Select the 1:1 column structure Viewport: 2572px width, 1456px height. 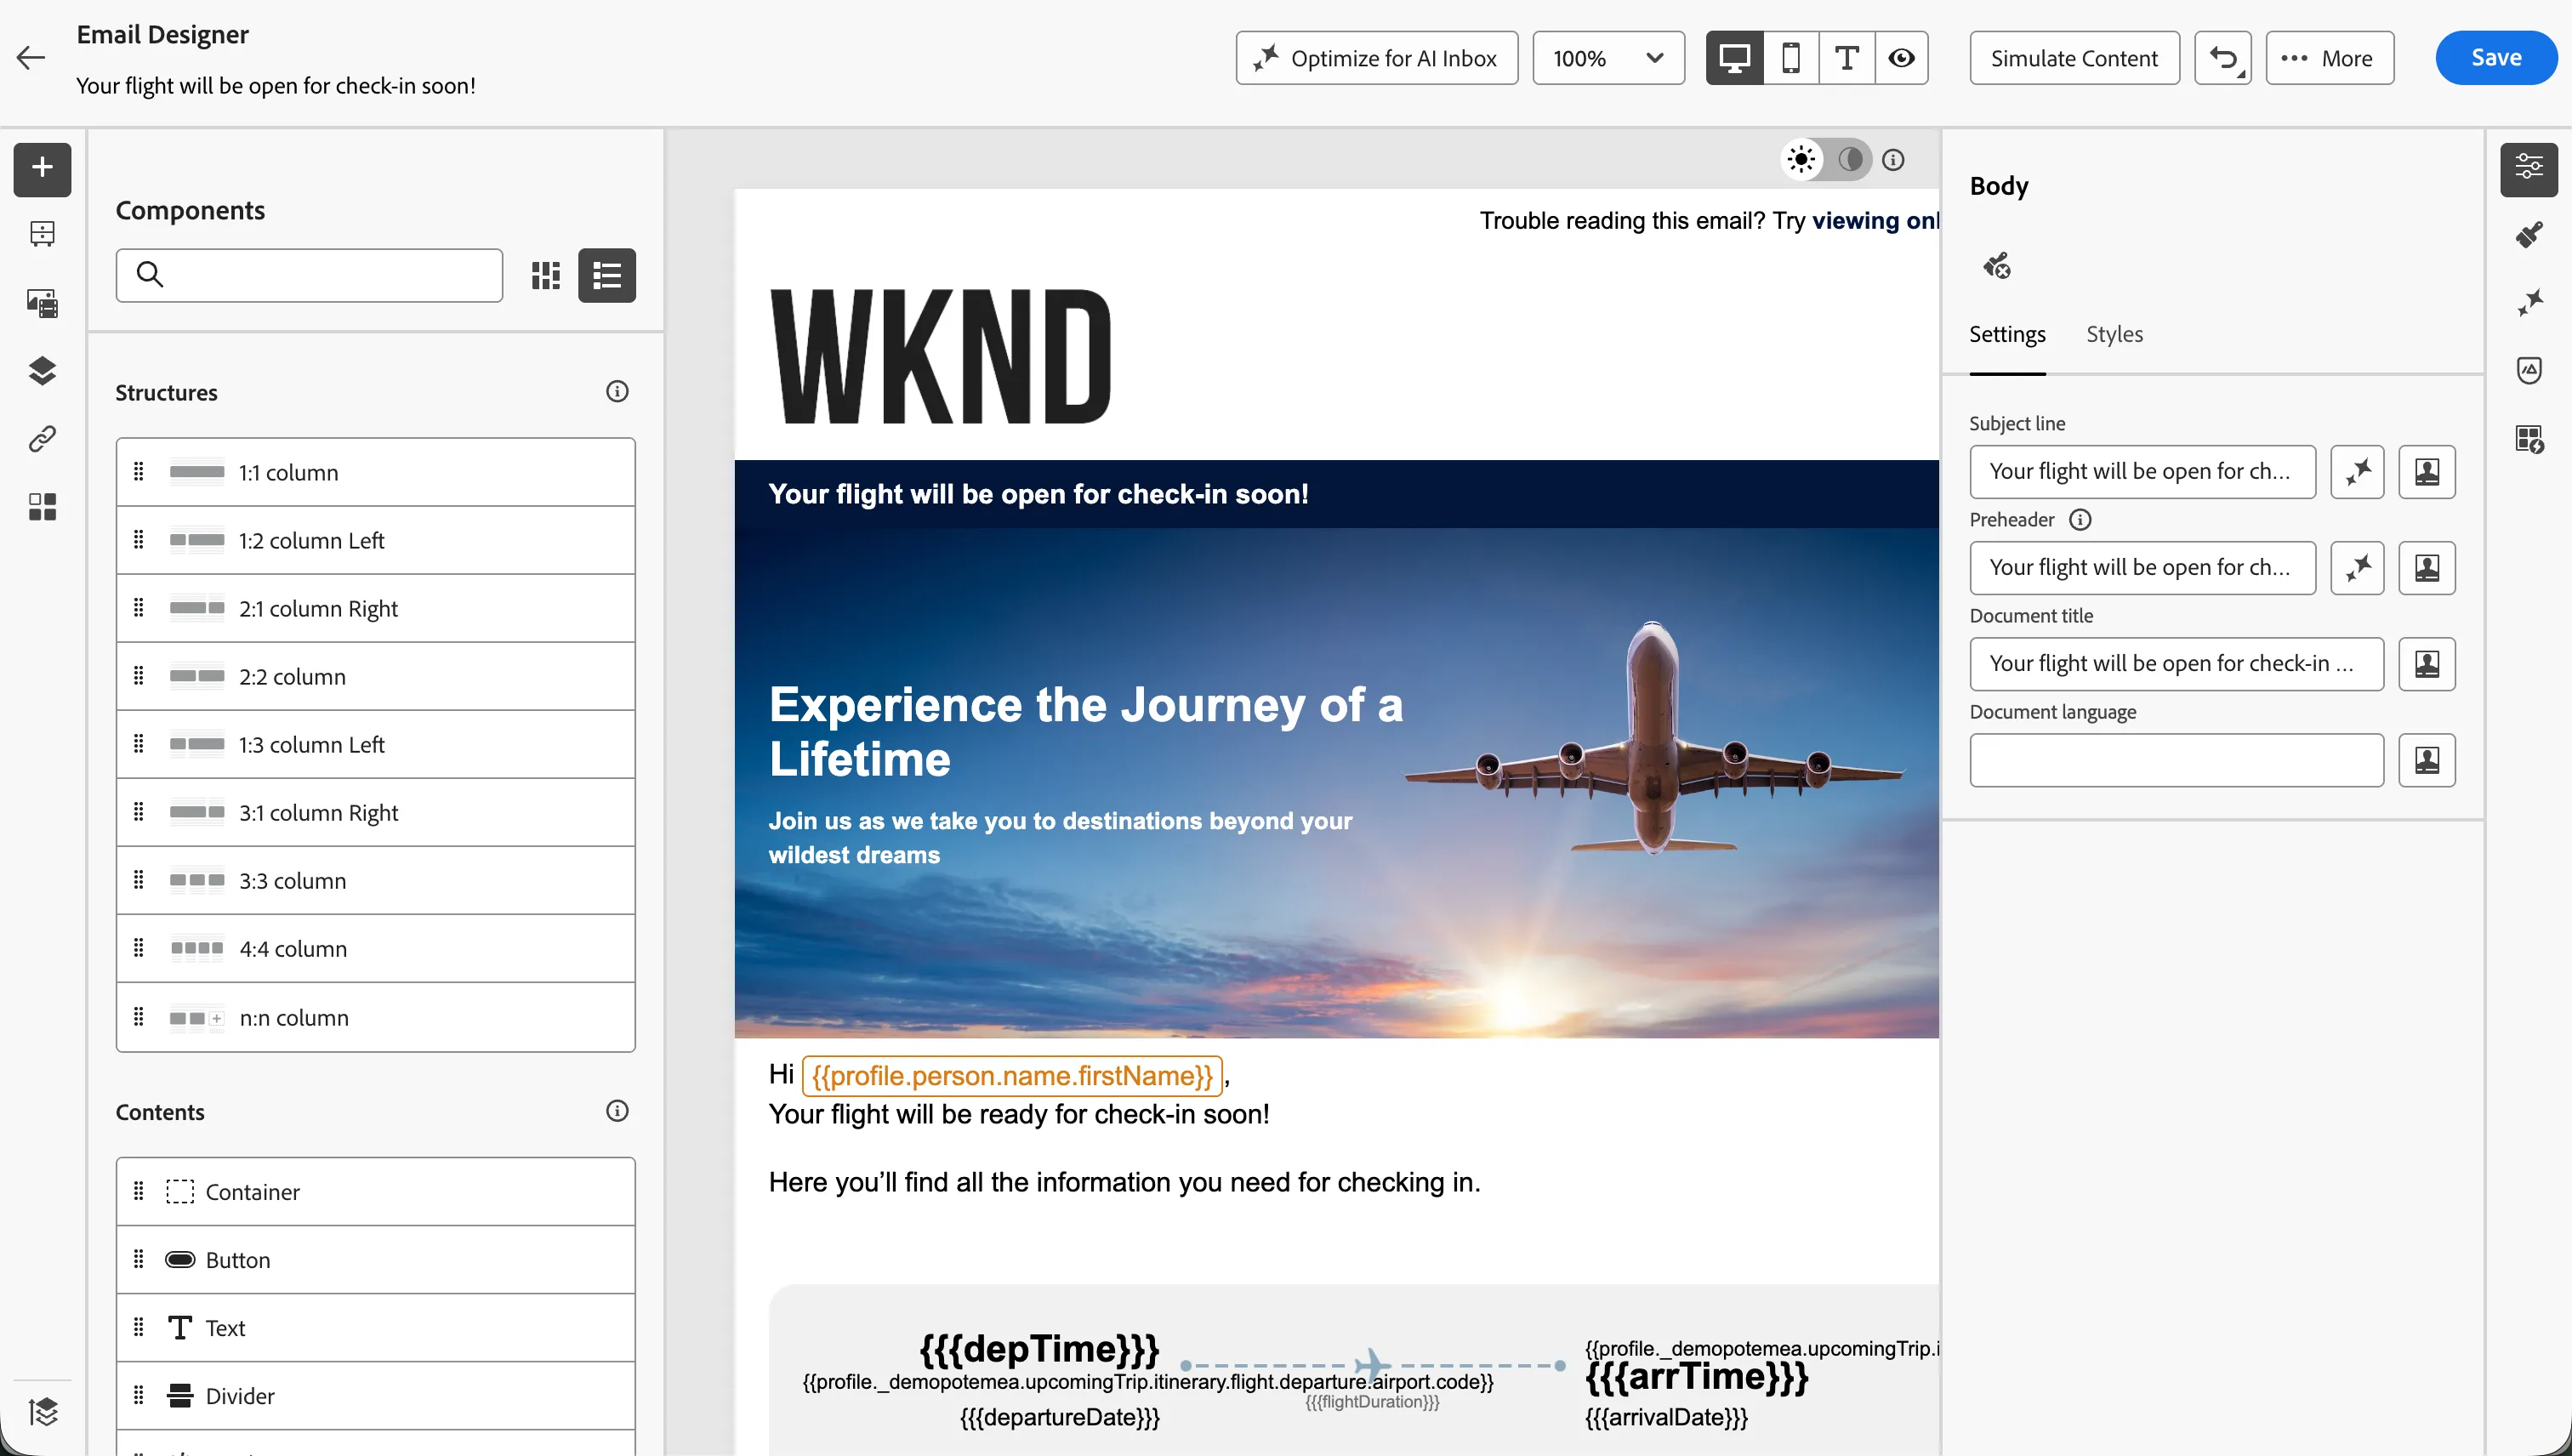pyautogui.click(x=375, y=472)
